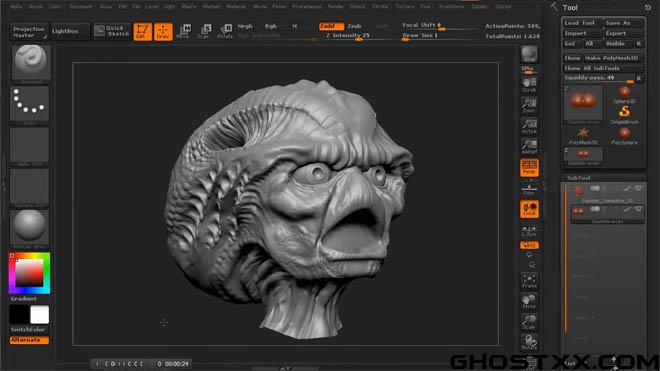The height and width of the screenshot is (371, 660).
Task: Open the dots stroke type selector
Action: (x=29, y=106)
